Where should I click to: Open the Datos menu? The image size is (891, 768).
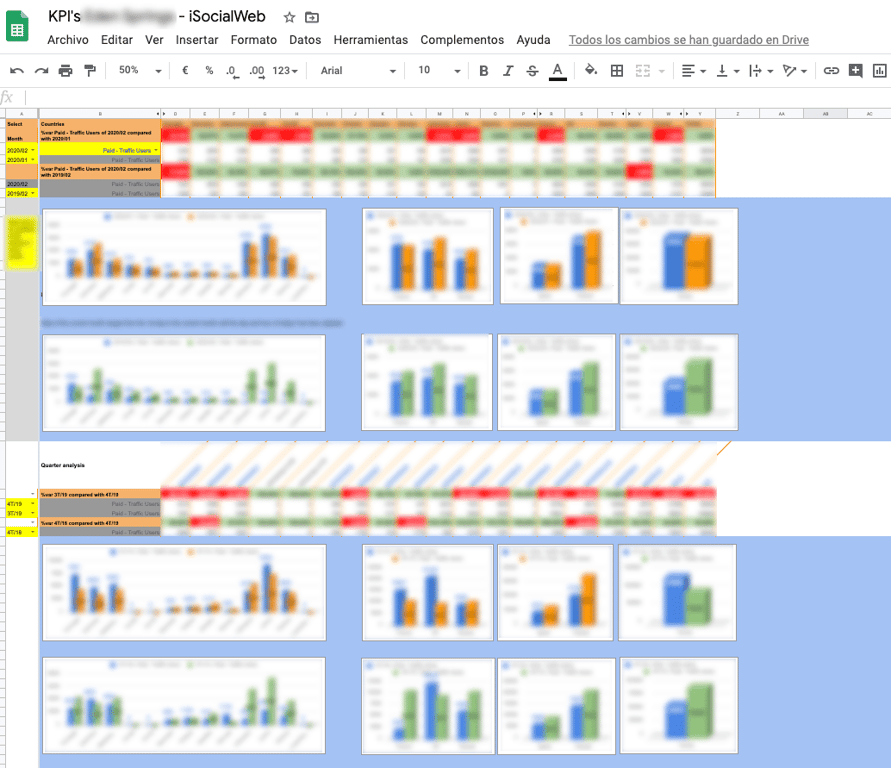point(305,40)
